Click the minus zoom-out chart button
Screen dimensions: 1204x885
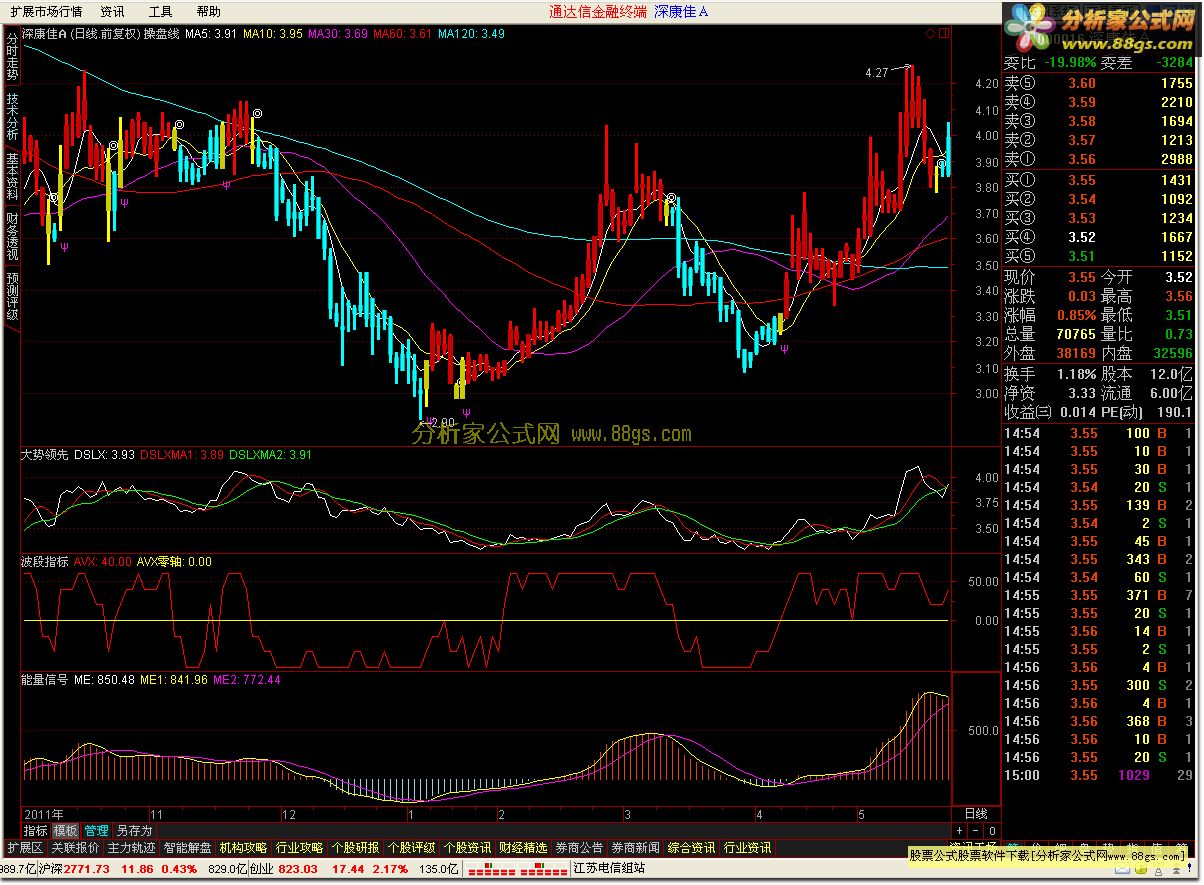(x=975, y=830)
